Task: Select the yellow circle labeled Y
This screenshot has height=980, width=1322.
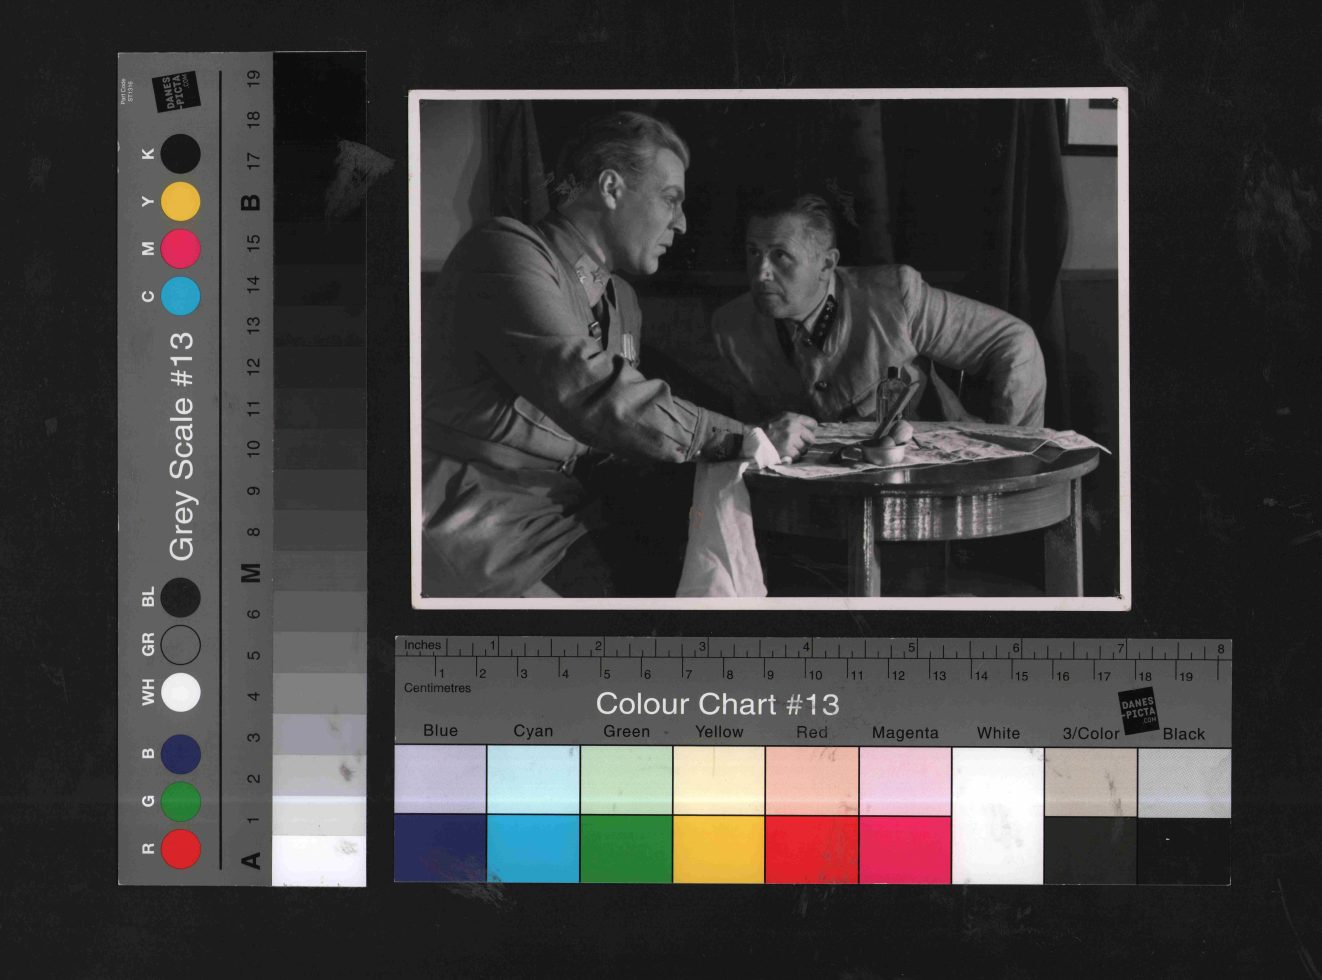Action: (181, 201)
